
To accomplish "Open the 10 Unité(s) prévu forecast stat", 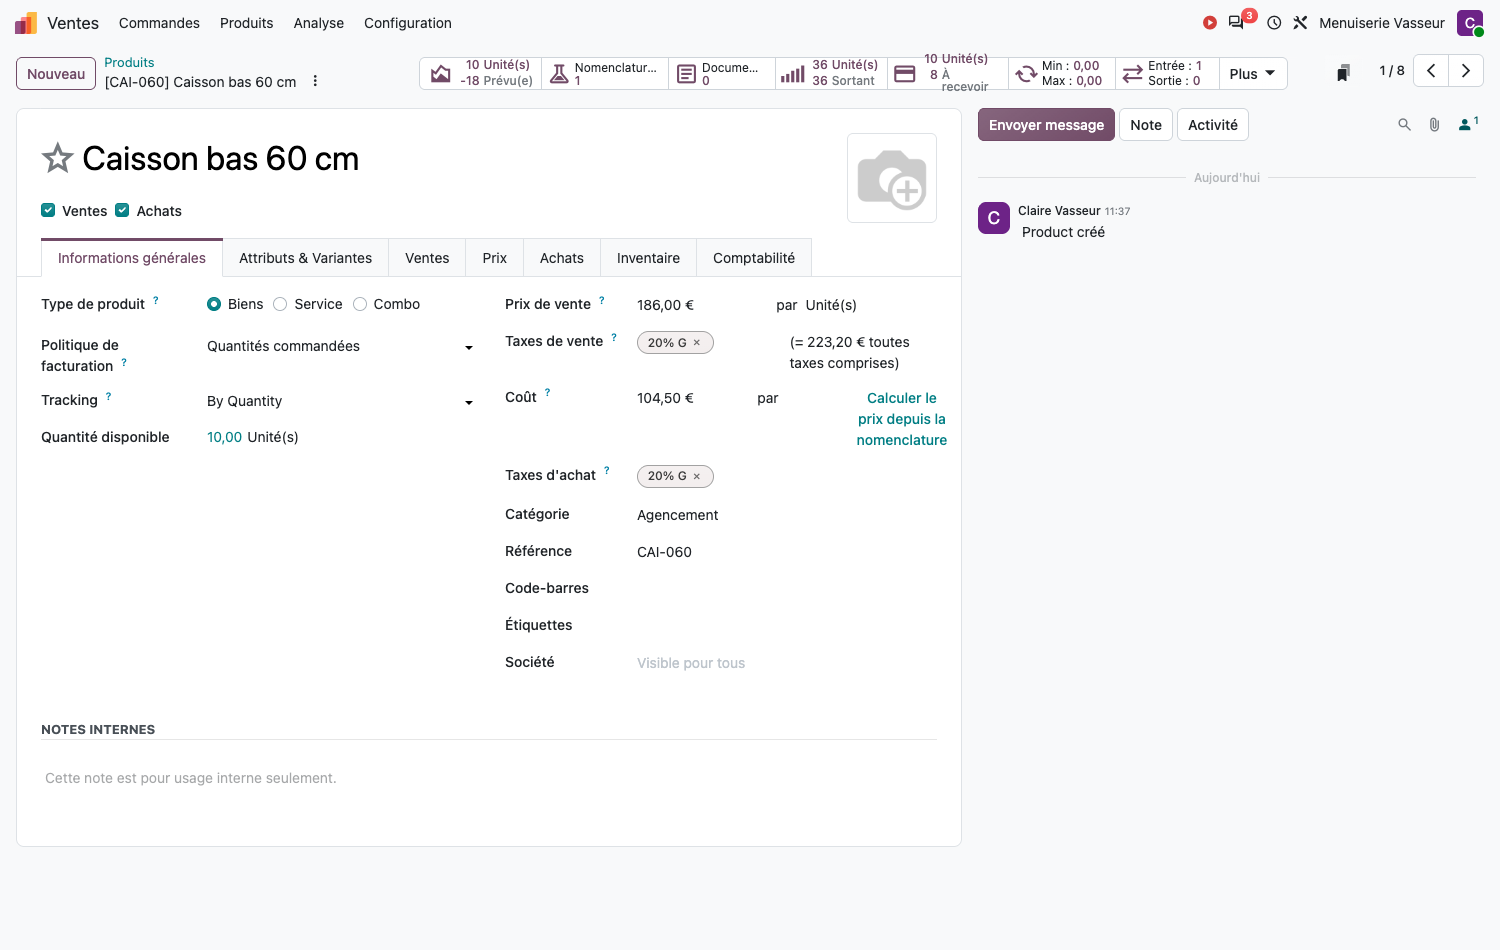I will point(481,73).
